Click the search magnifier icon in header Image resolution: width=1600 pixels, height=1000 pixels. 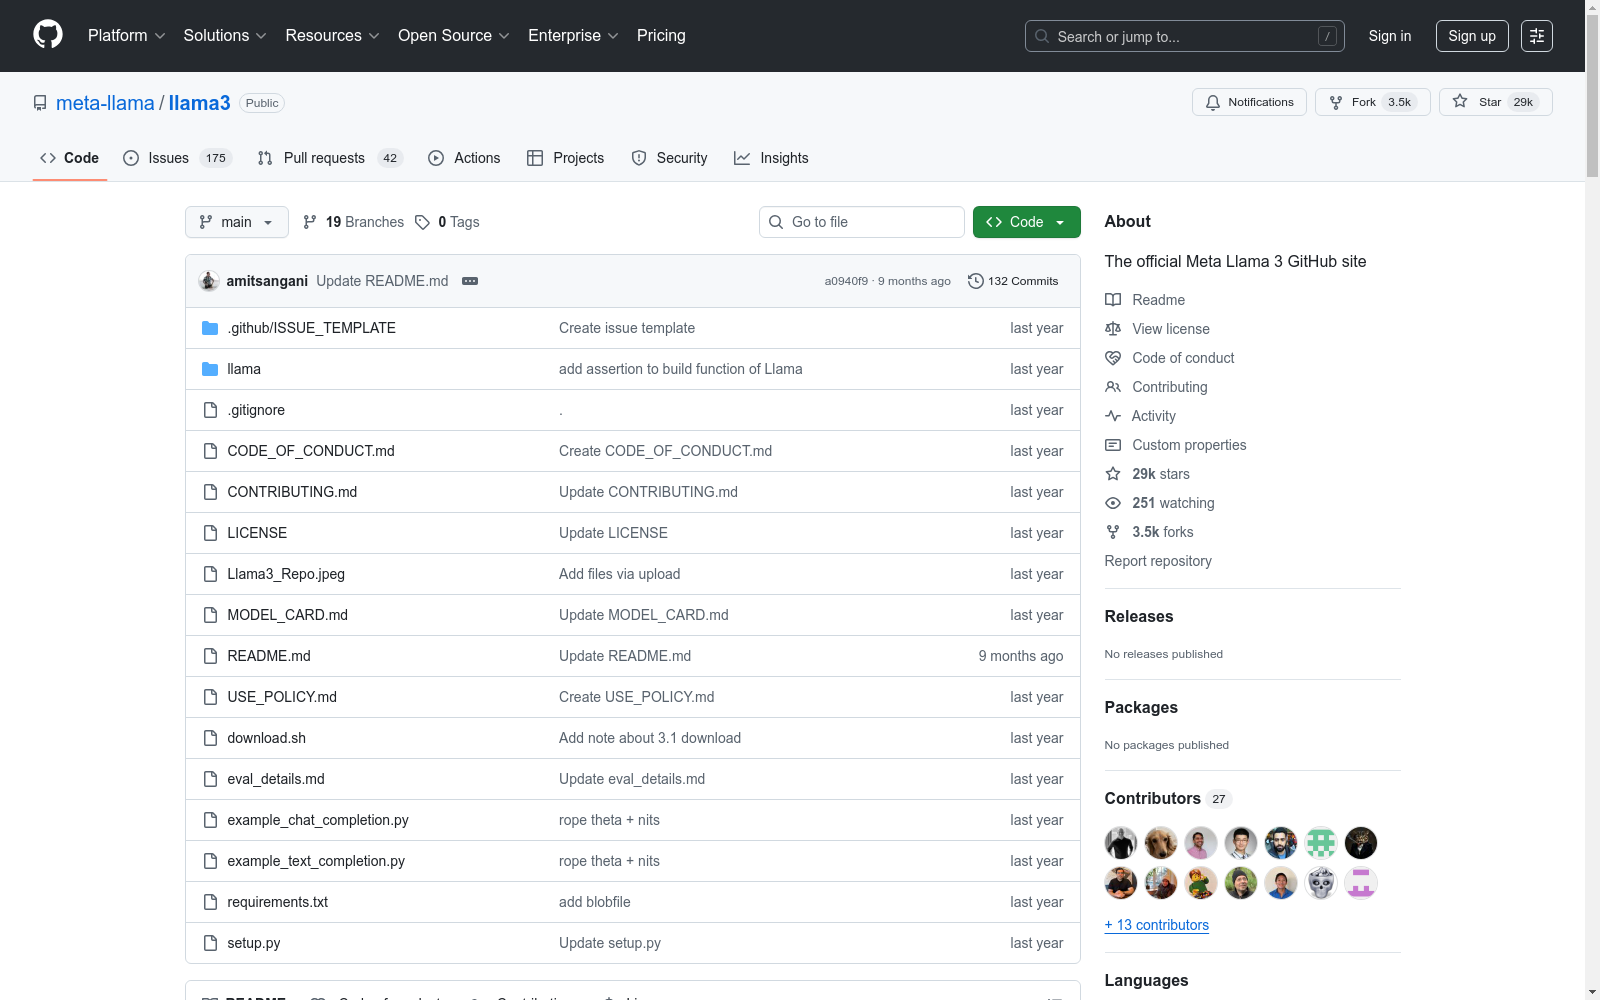pyautogui.click(x=1042, y=36)
